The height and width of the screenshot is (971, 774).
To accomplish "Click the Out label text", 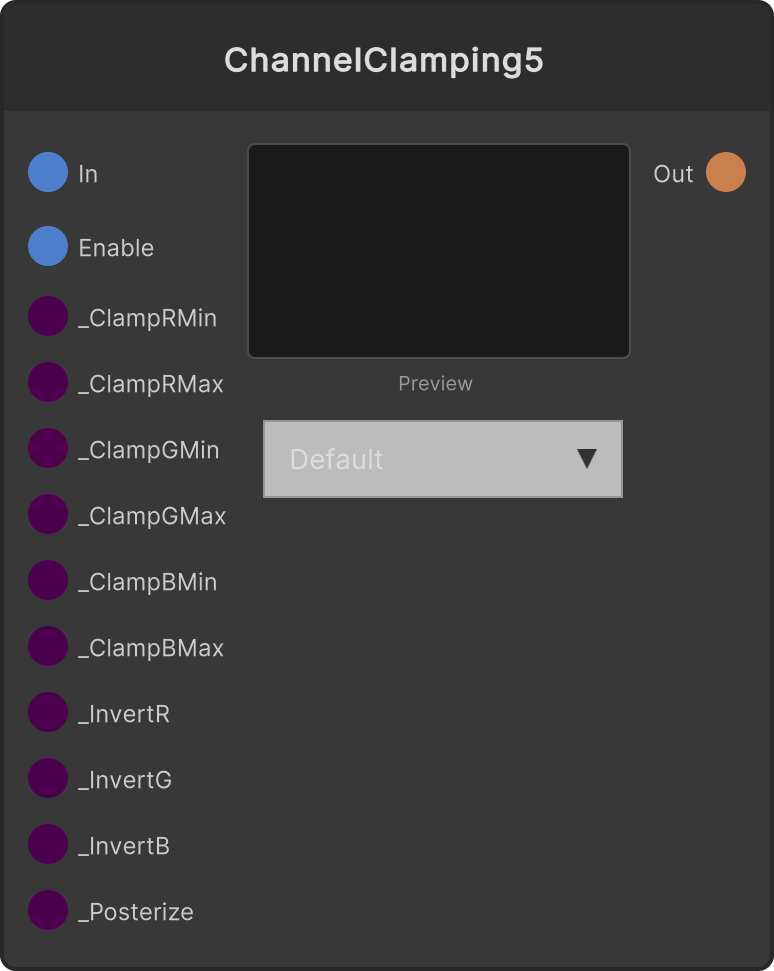I will coord(673,174).
